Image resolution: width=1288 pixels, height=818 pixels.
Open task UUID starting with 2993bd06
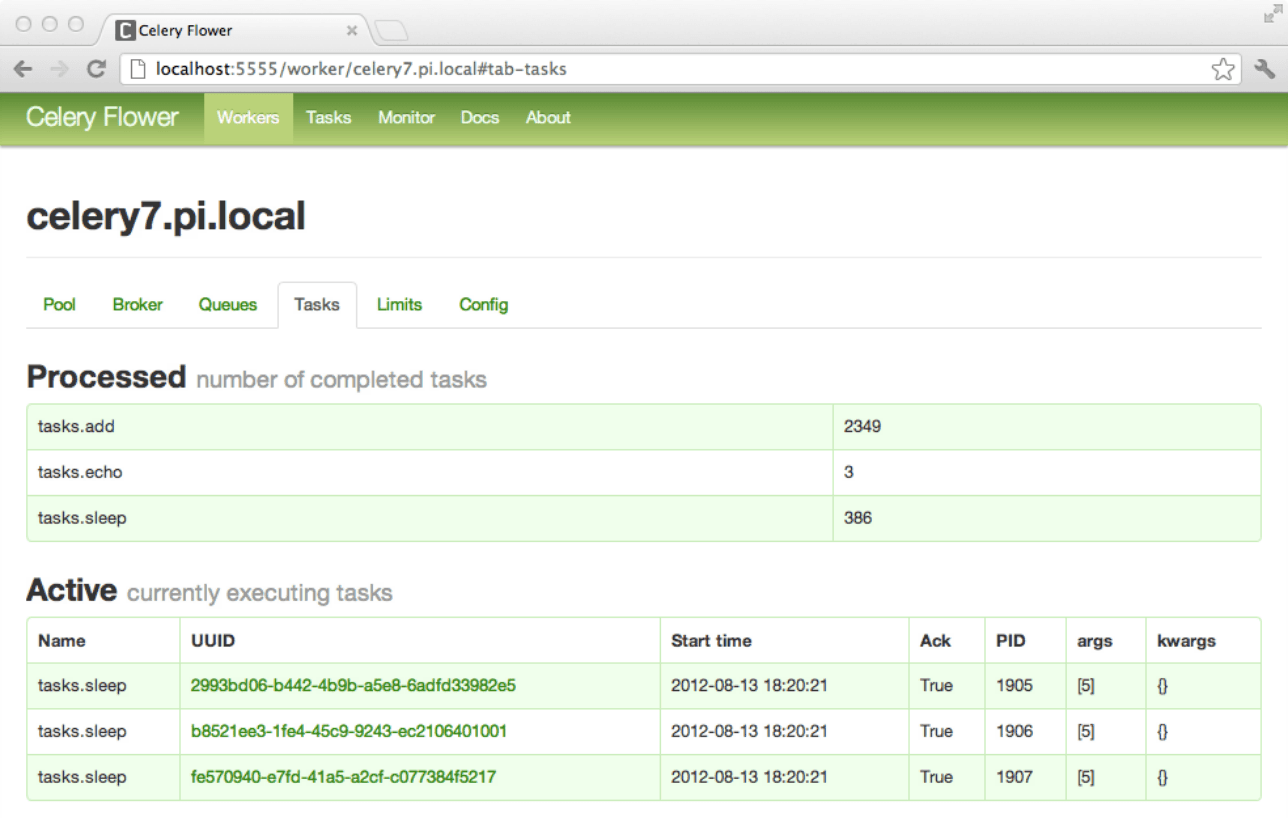pyautogui.click(x=353, y=686)
